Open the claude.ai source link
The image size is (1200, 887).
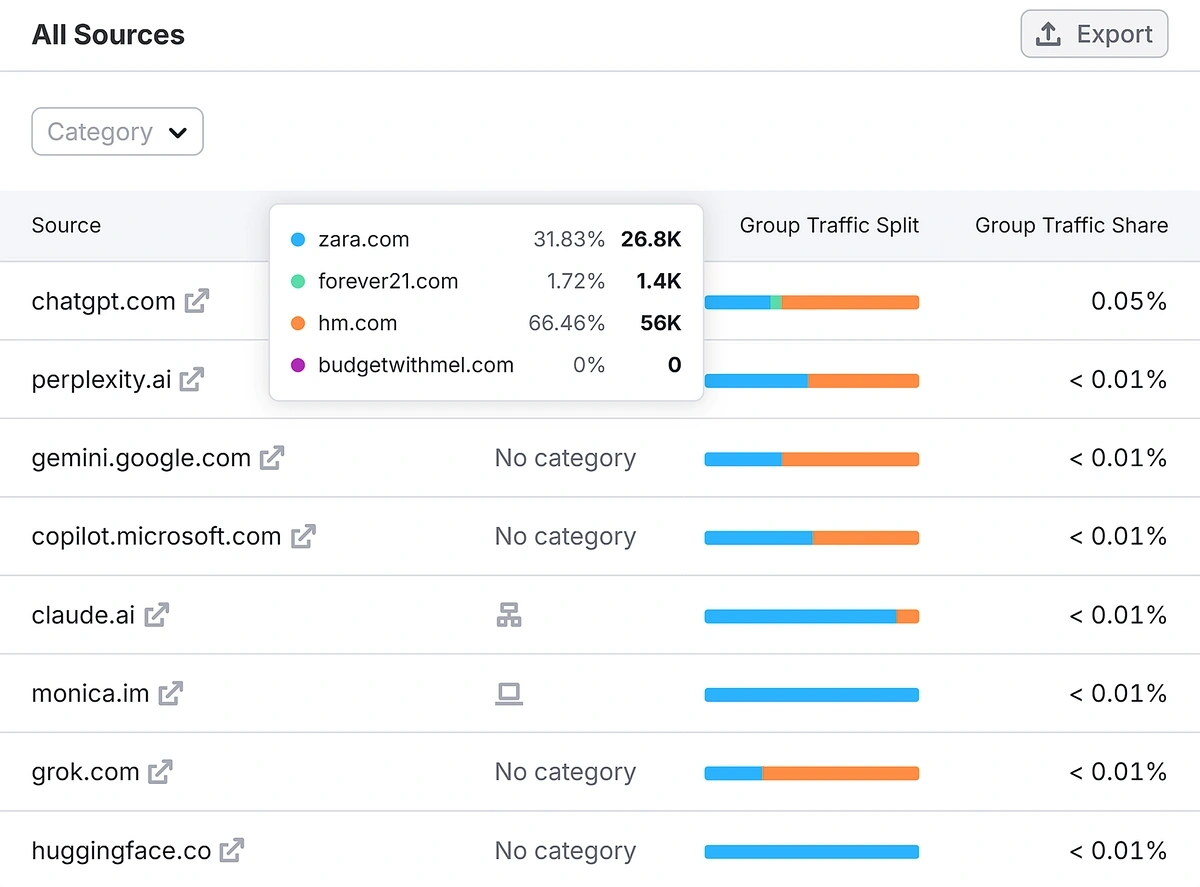click(83, 615)
